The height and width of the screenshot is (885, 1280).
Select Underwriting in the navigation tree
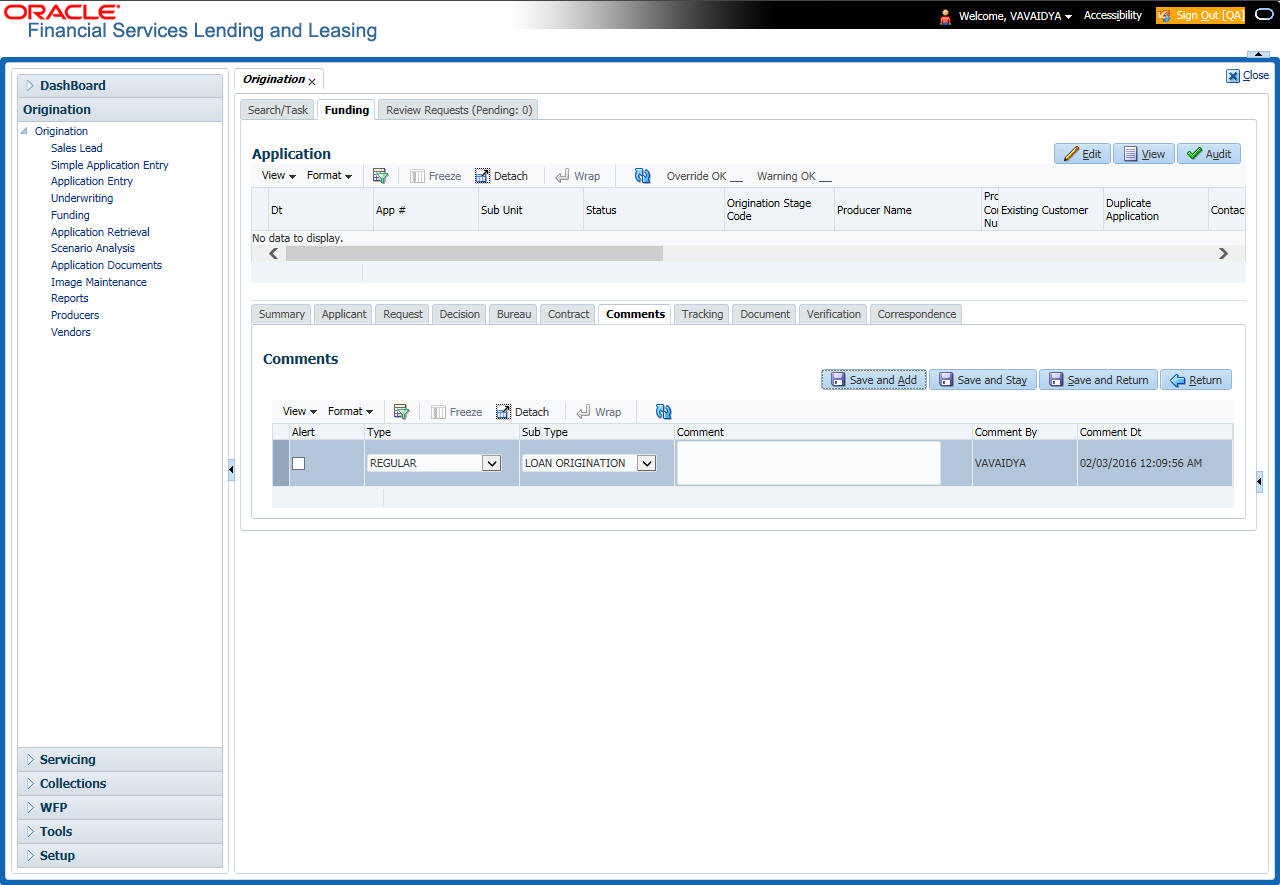(x=82, y=198)
